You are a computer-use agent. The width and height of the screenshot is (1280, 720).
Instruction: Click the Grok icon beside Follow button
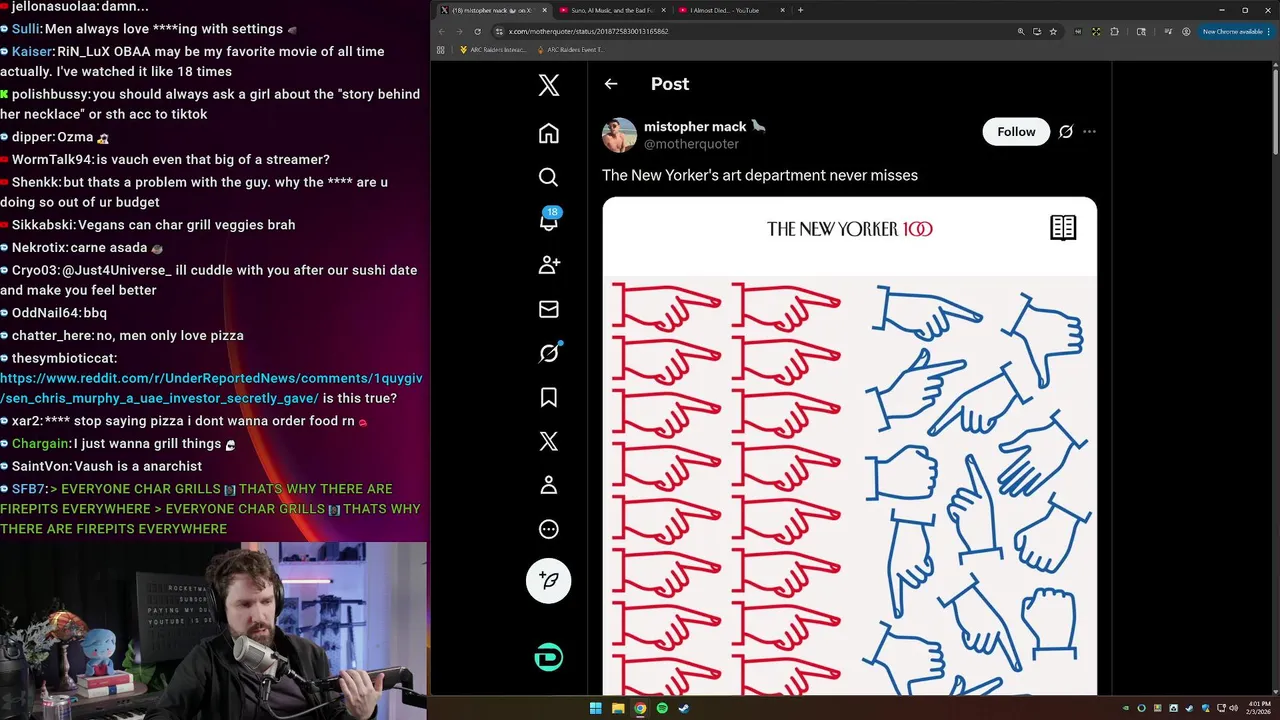1066,132
